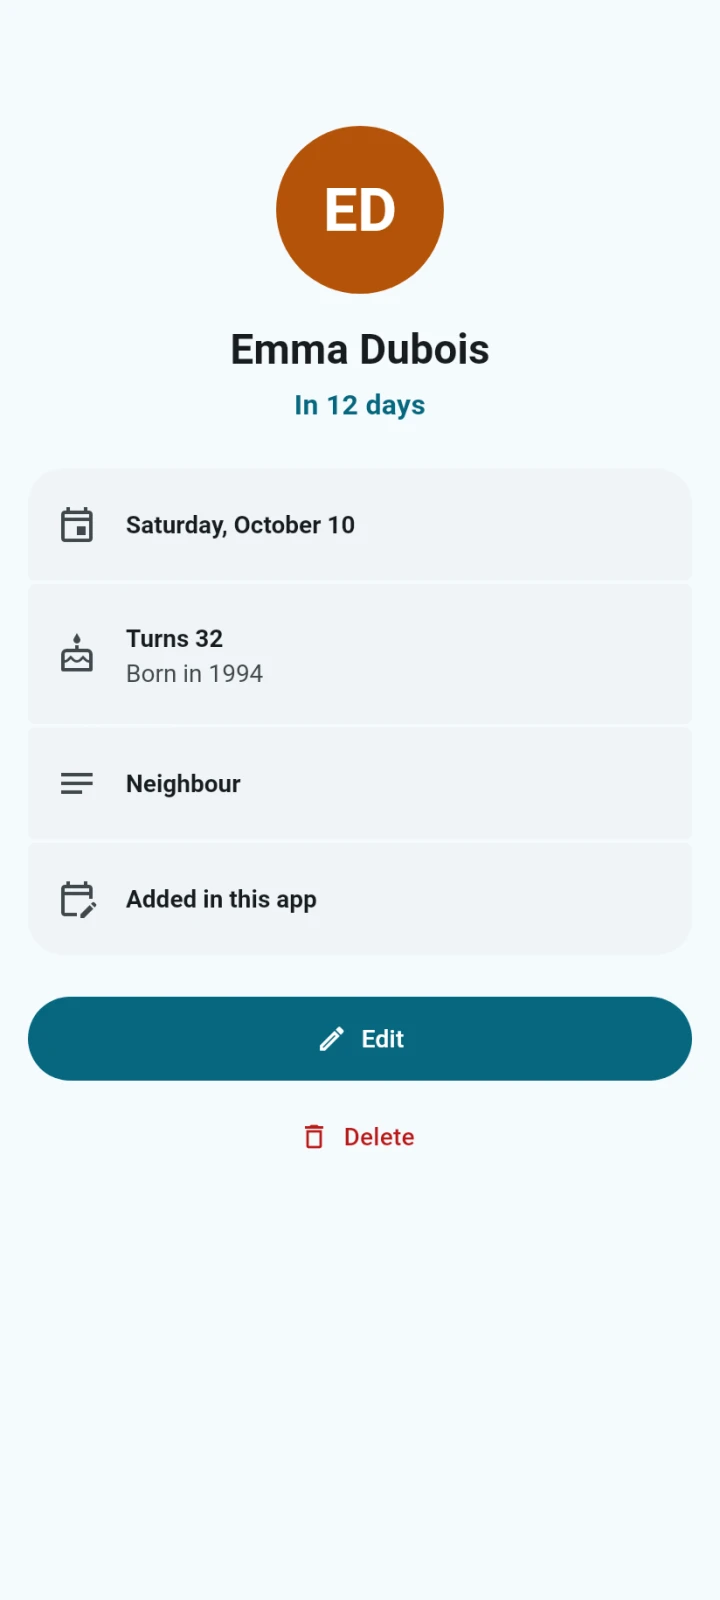The height and width of the screenshot is (1600, 720).
Task: Tap the orange ED avatar circle
Action: [360, 210]
